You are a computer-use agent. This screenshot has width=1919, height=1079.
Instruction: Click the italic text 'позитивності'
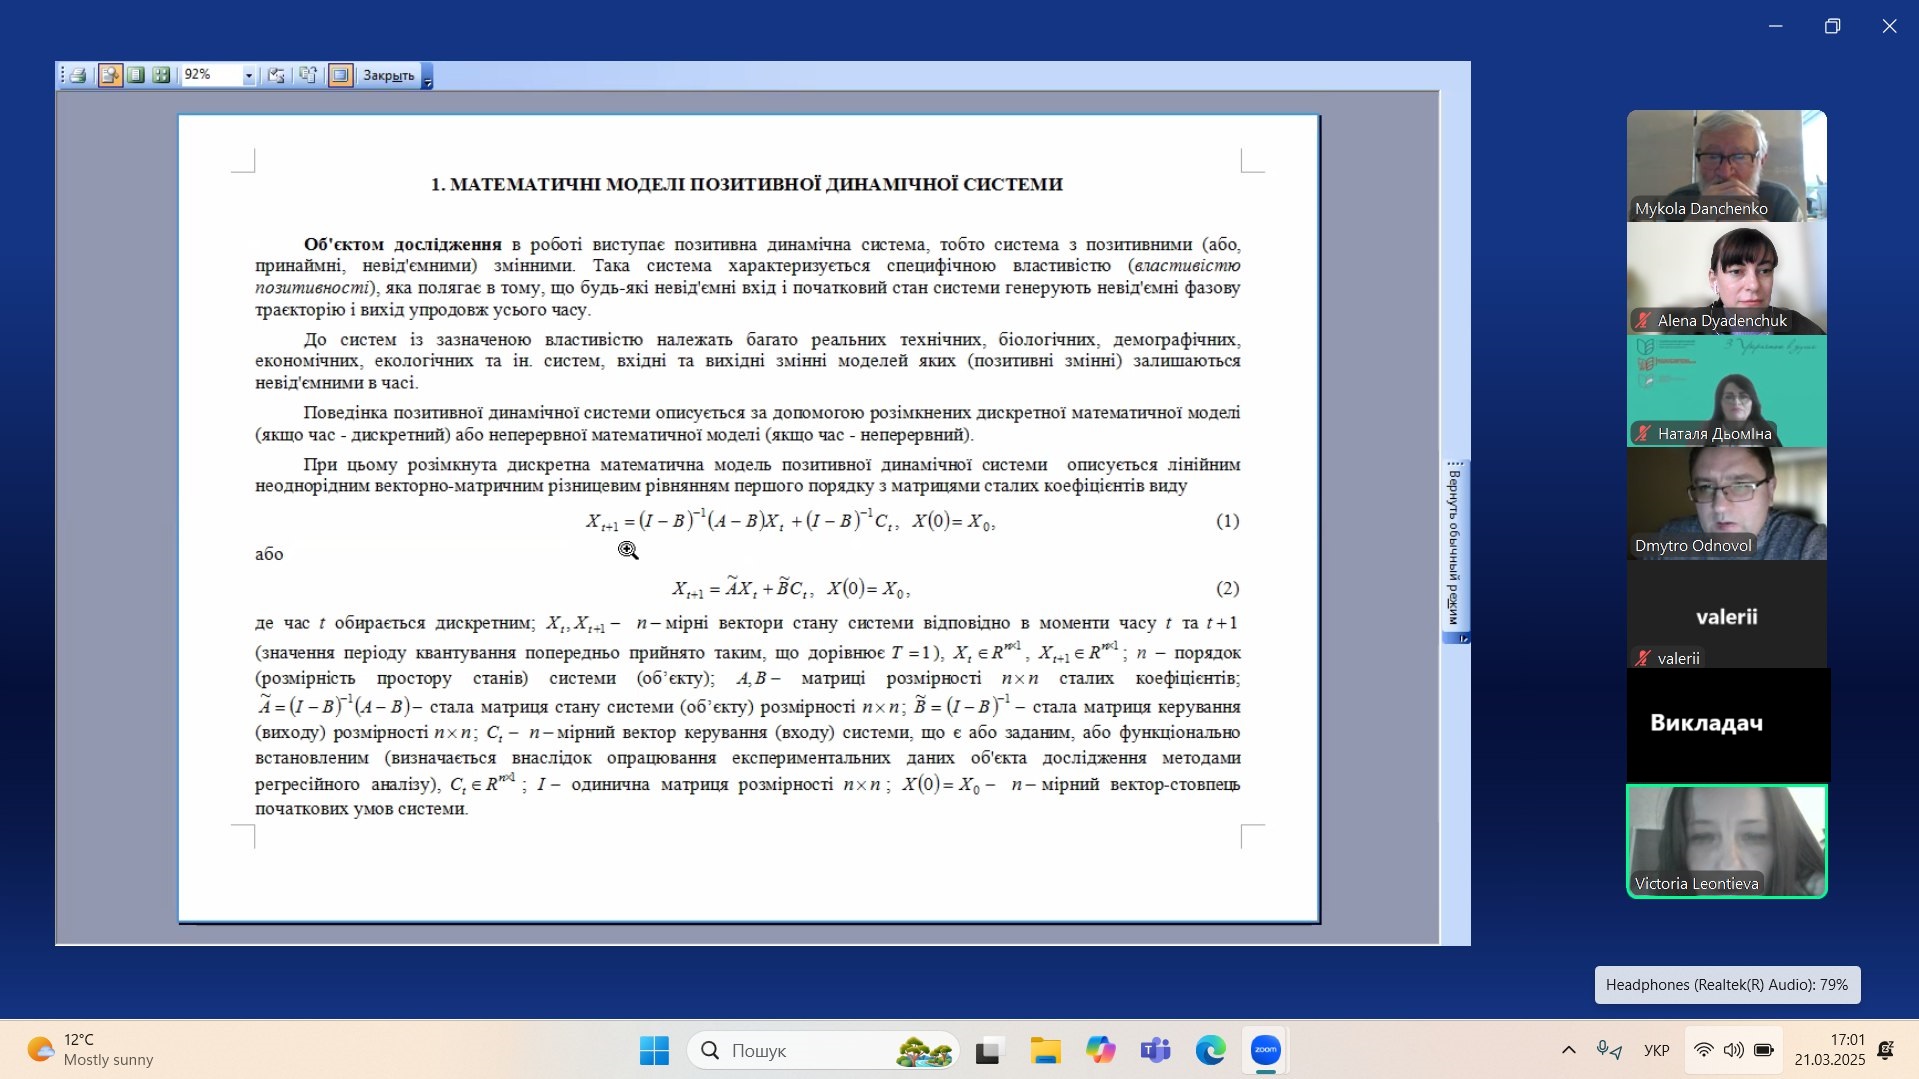pos(312,288)
